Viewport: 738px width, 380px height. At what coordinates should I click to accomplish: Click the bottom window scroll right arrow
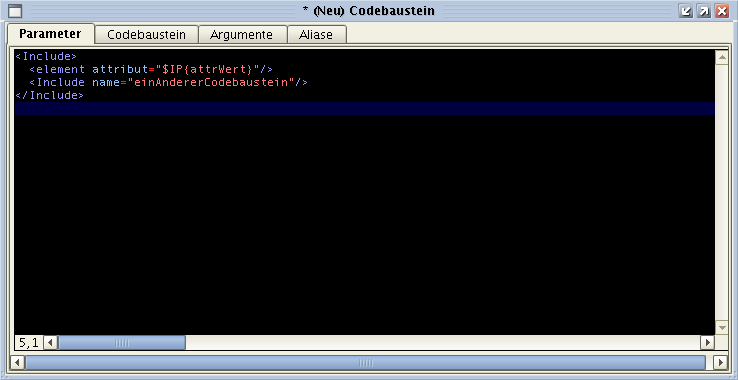point(721,363)
